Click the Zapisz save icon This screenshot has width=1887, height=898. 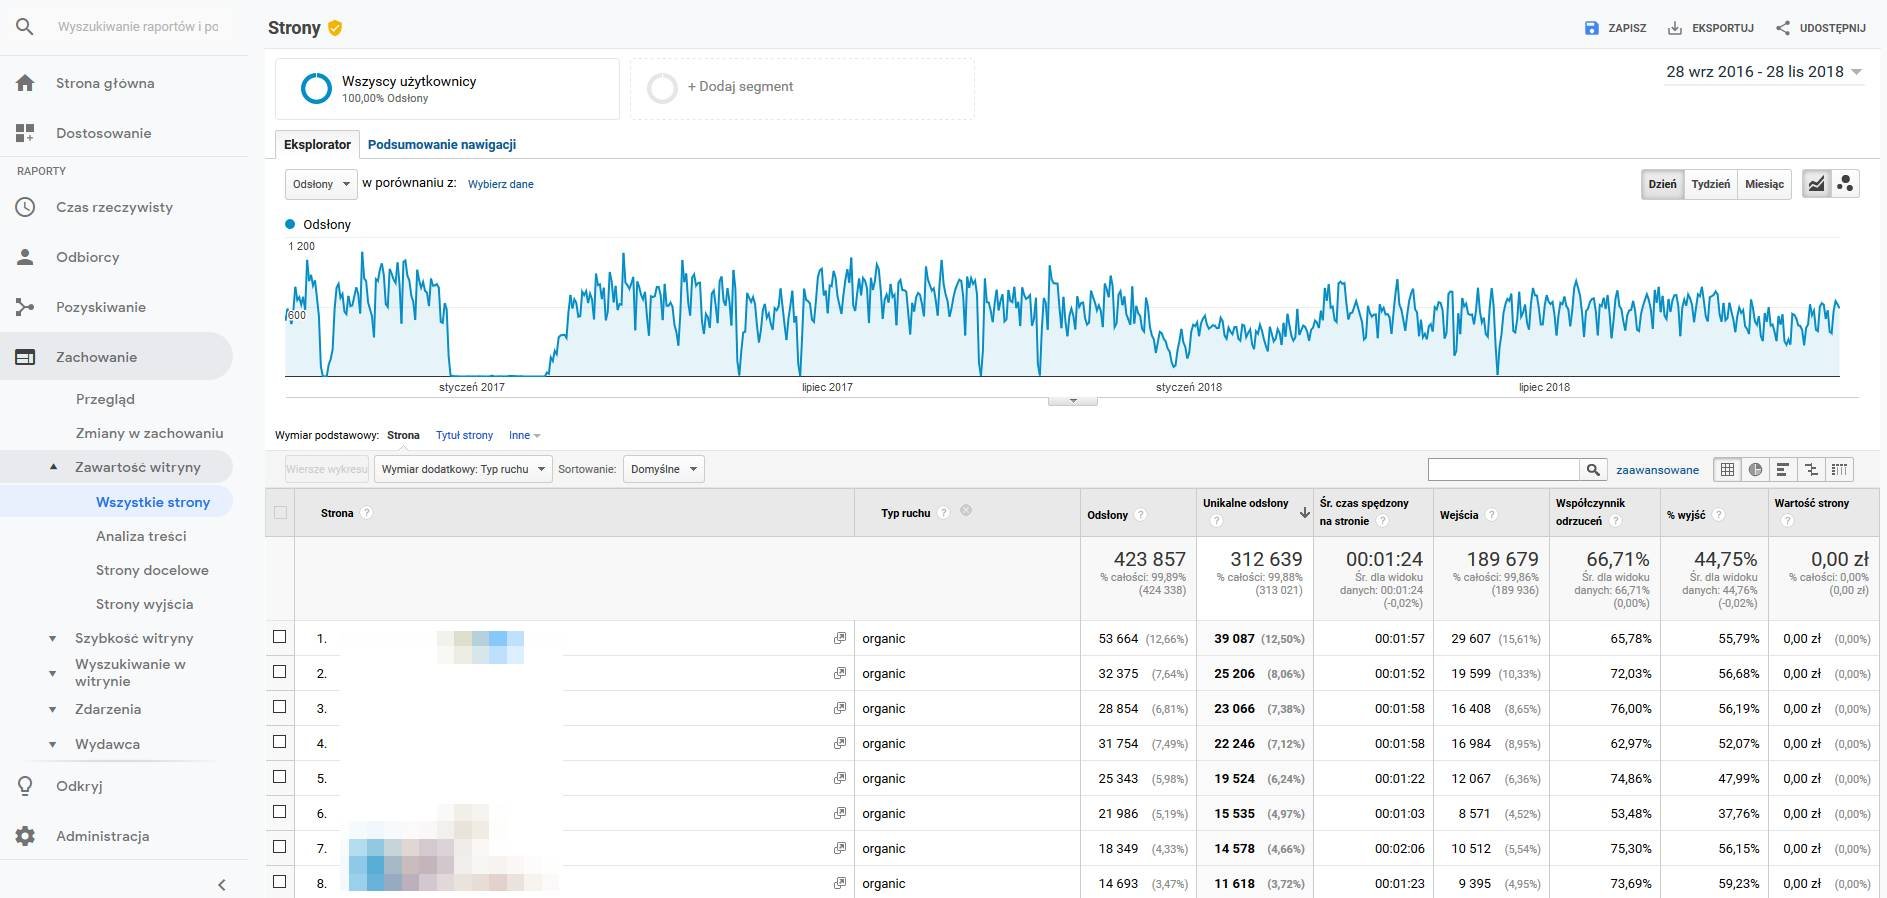1591,28
